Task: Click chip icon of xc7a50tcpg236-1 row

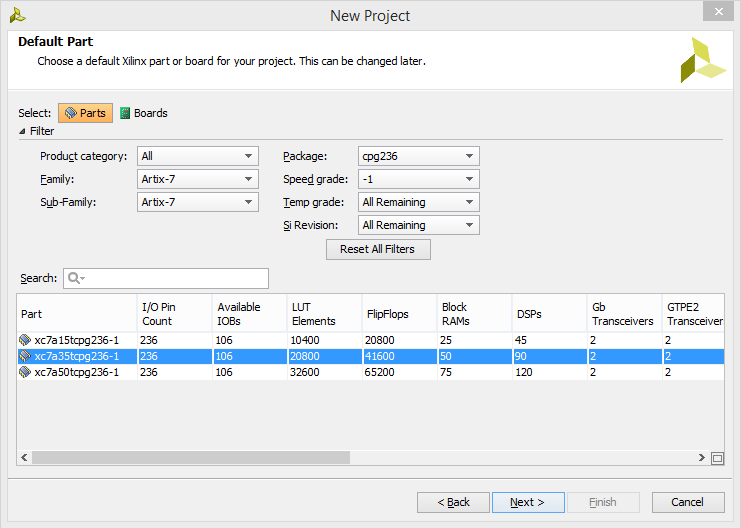Action: tap(25, 372)
